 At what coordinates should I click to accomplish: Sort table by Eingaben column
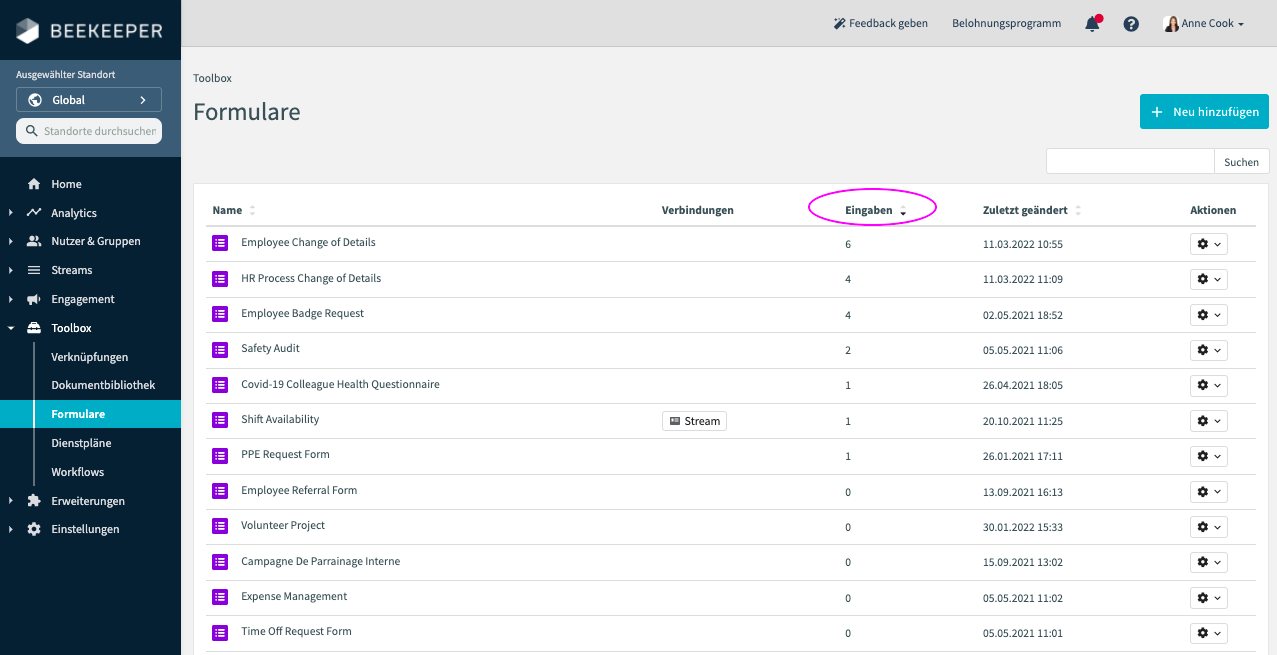875,211
